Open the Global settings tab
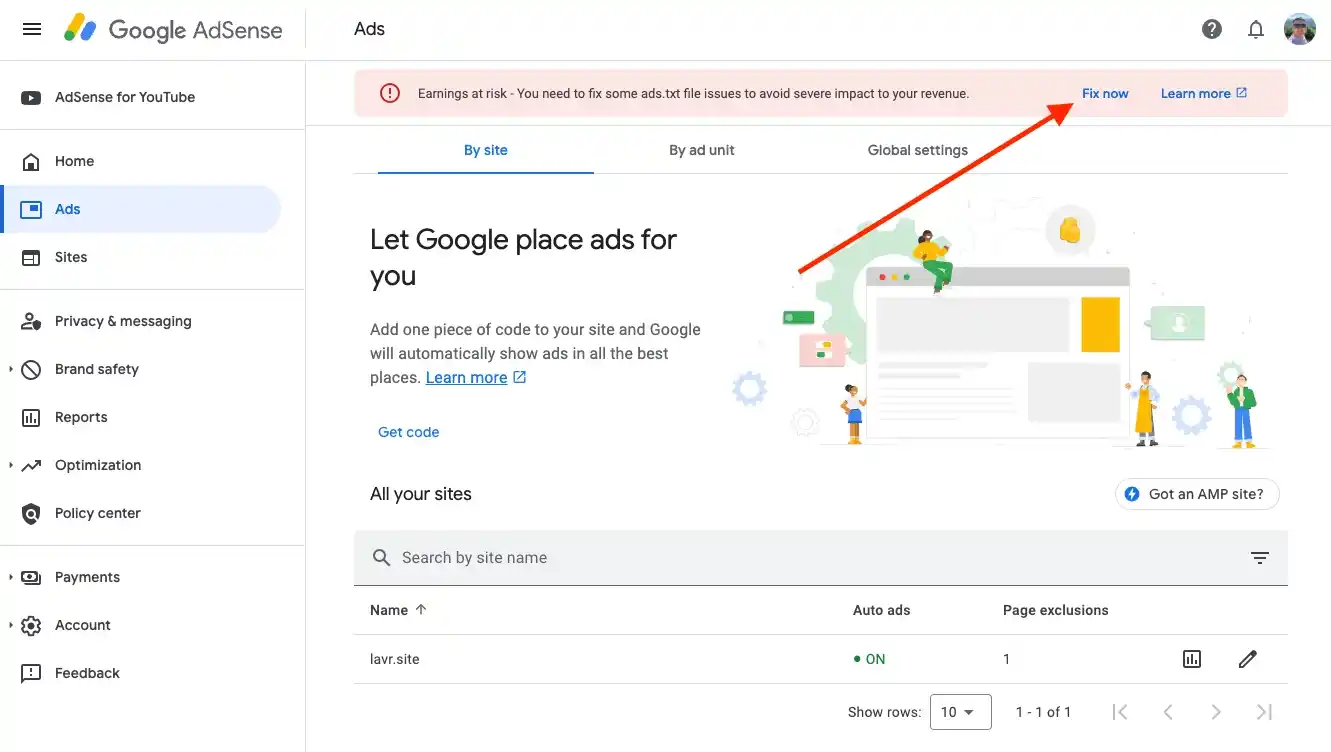 (x=917, y=150)
